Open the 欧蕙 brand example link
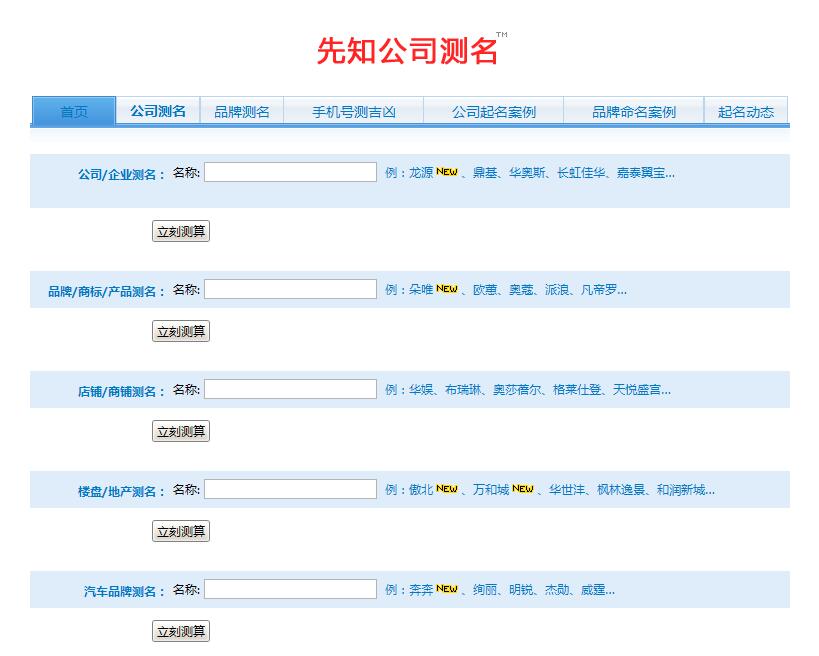Image resolution: width=819 pixels, height=656 pixels. [485, 290]
